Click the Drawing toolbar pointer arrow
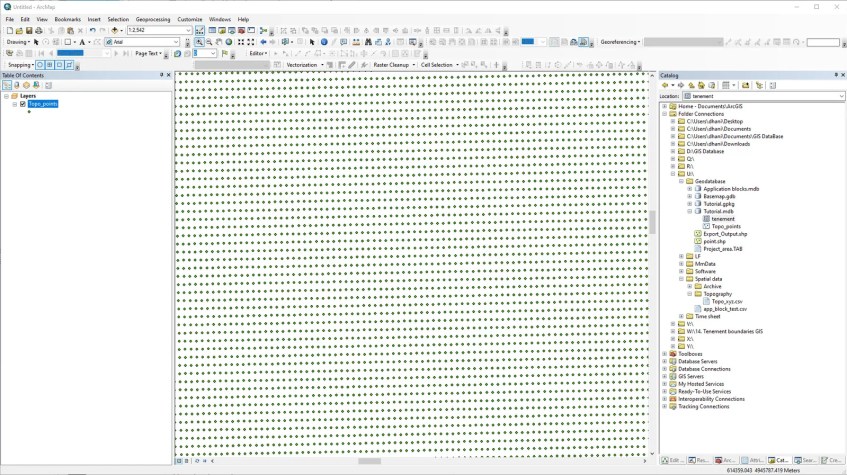This screenshot has width=847, height=475. [36, 42]
